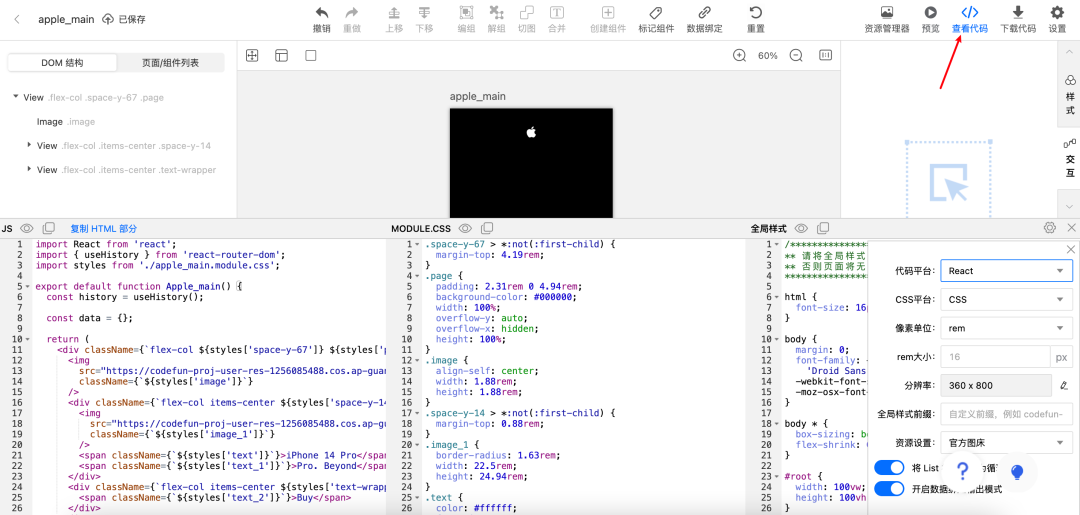Open 资源管理器 resource manager
The height and width of the screenshot is (515, 1080).
point(887,20)
